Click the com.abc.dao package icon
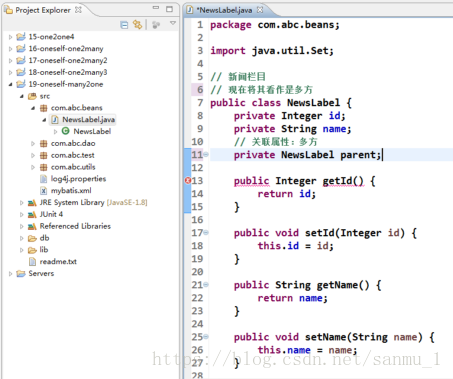This screenshot has width=453, height=379. tap(43, 143)
